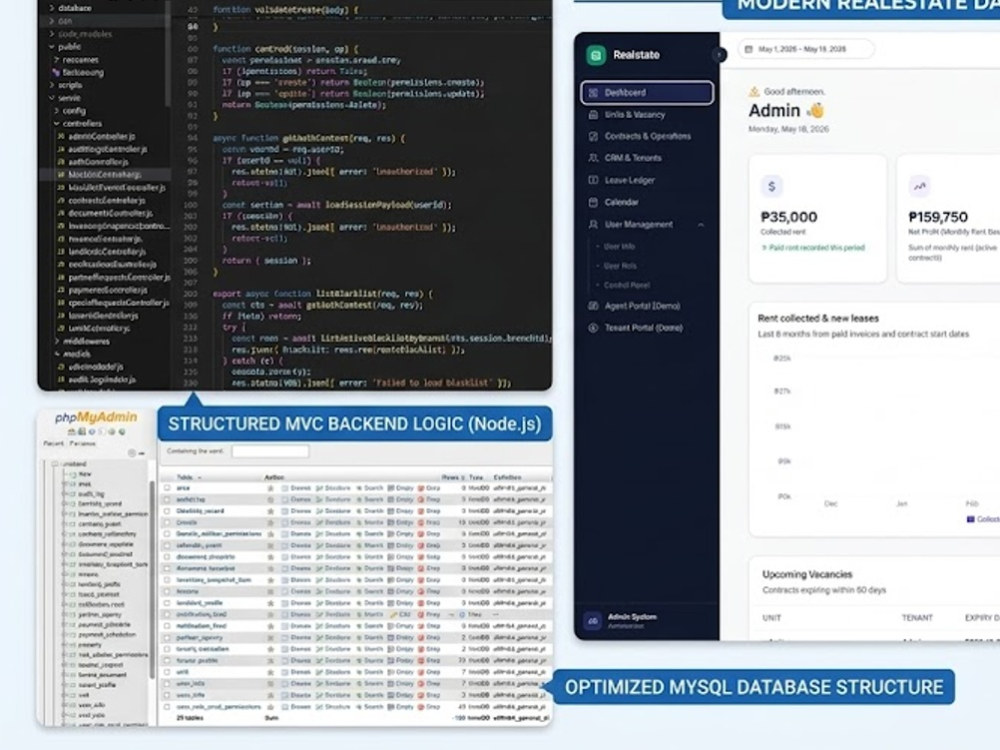Click the ₱35,000 collected rent value

point(789,217)
